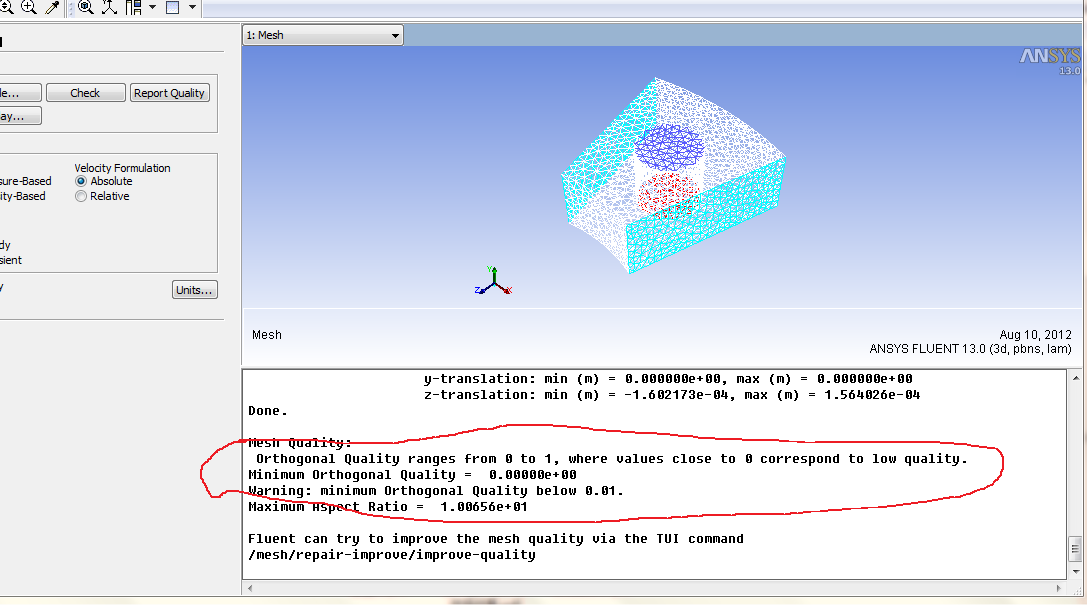Open the Units... dialog
The image size is (1087, 605).
pos(194,290)
